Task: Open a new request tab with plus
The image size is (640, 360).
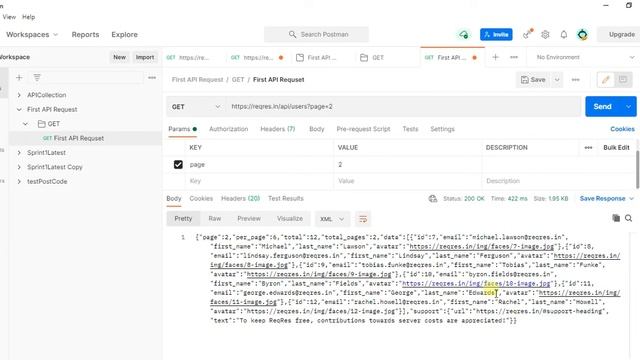Action: point(496,58)
